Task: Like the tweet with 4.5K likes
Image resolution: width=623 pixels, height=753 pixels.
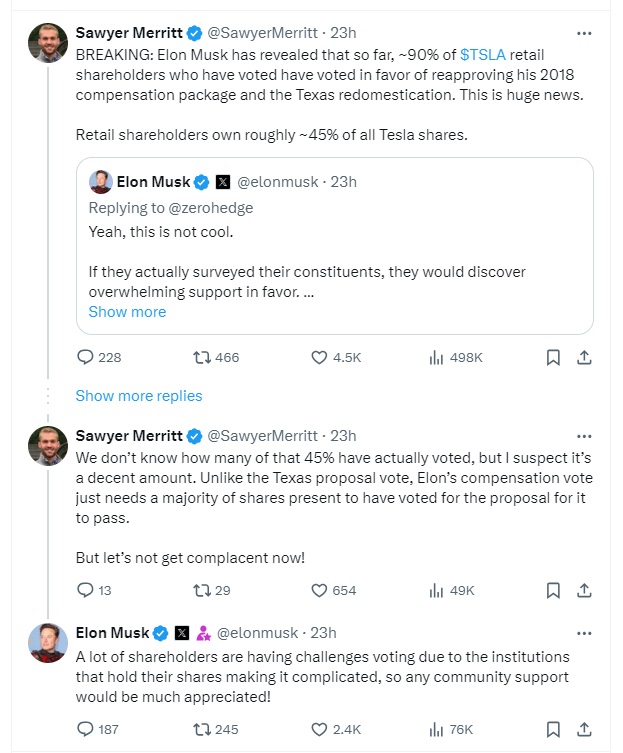Action: [x=320, y=357]
